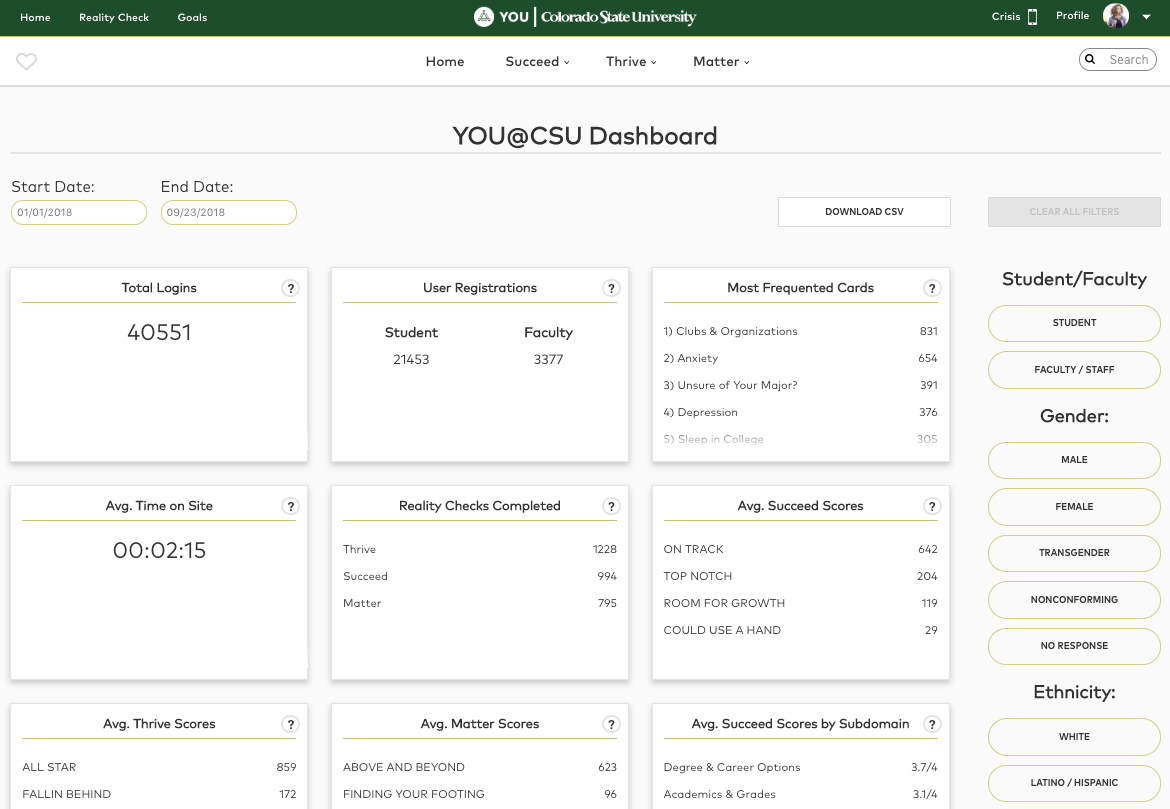Show help for Succeed Scores by Subdomain
The height and width of the screenshot is (809, 1170).
click(932, 724)
